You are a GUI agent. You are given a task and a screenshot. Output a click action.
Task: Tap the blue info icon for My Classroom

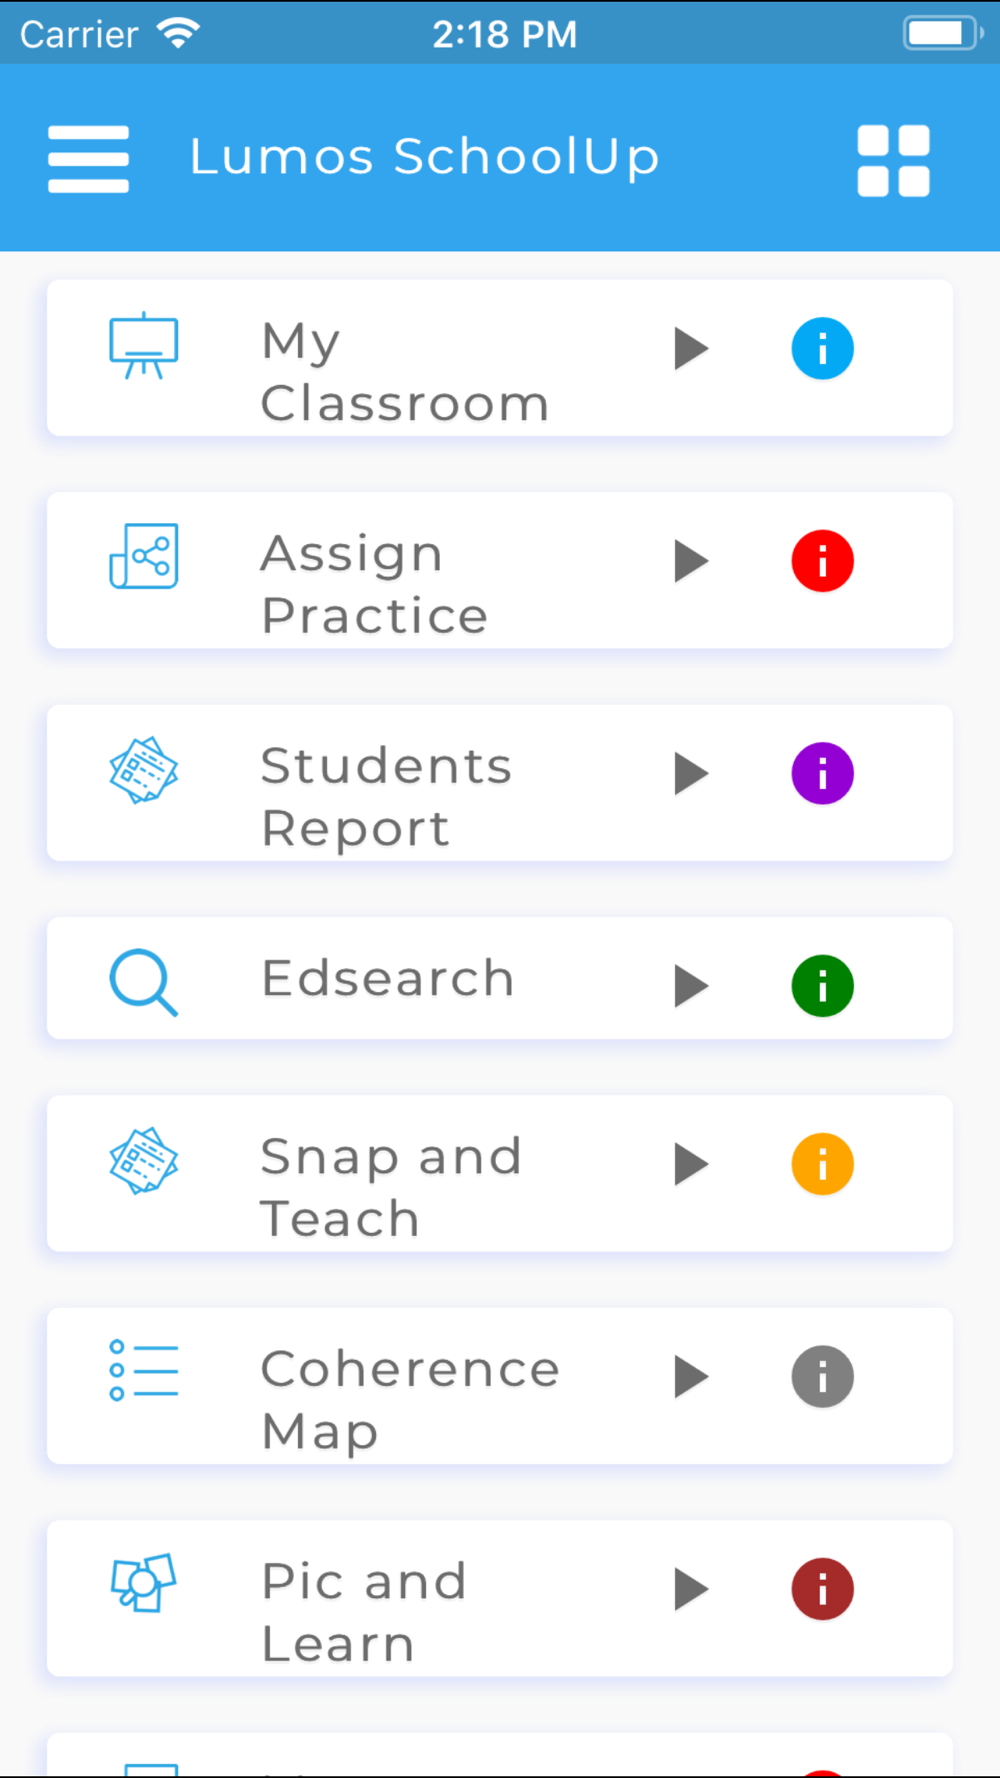click(x=822, y=349)
